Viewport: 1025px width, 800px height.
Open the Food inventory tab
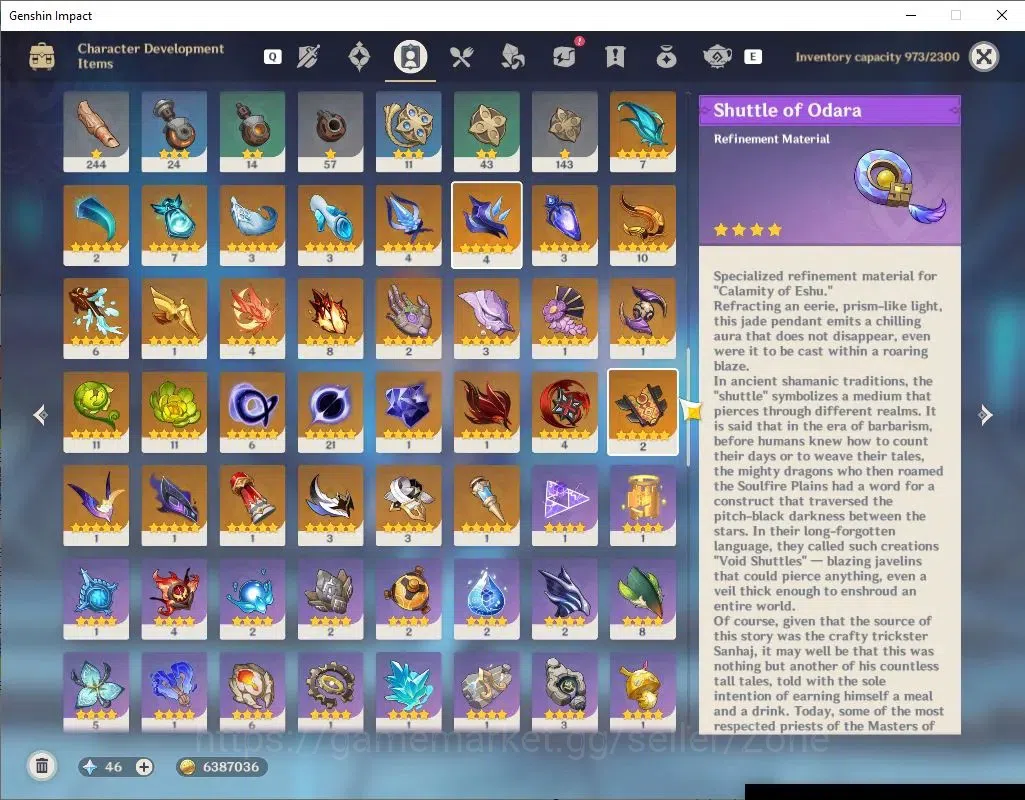461,58
